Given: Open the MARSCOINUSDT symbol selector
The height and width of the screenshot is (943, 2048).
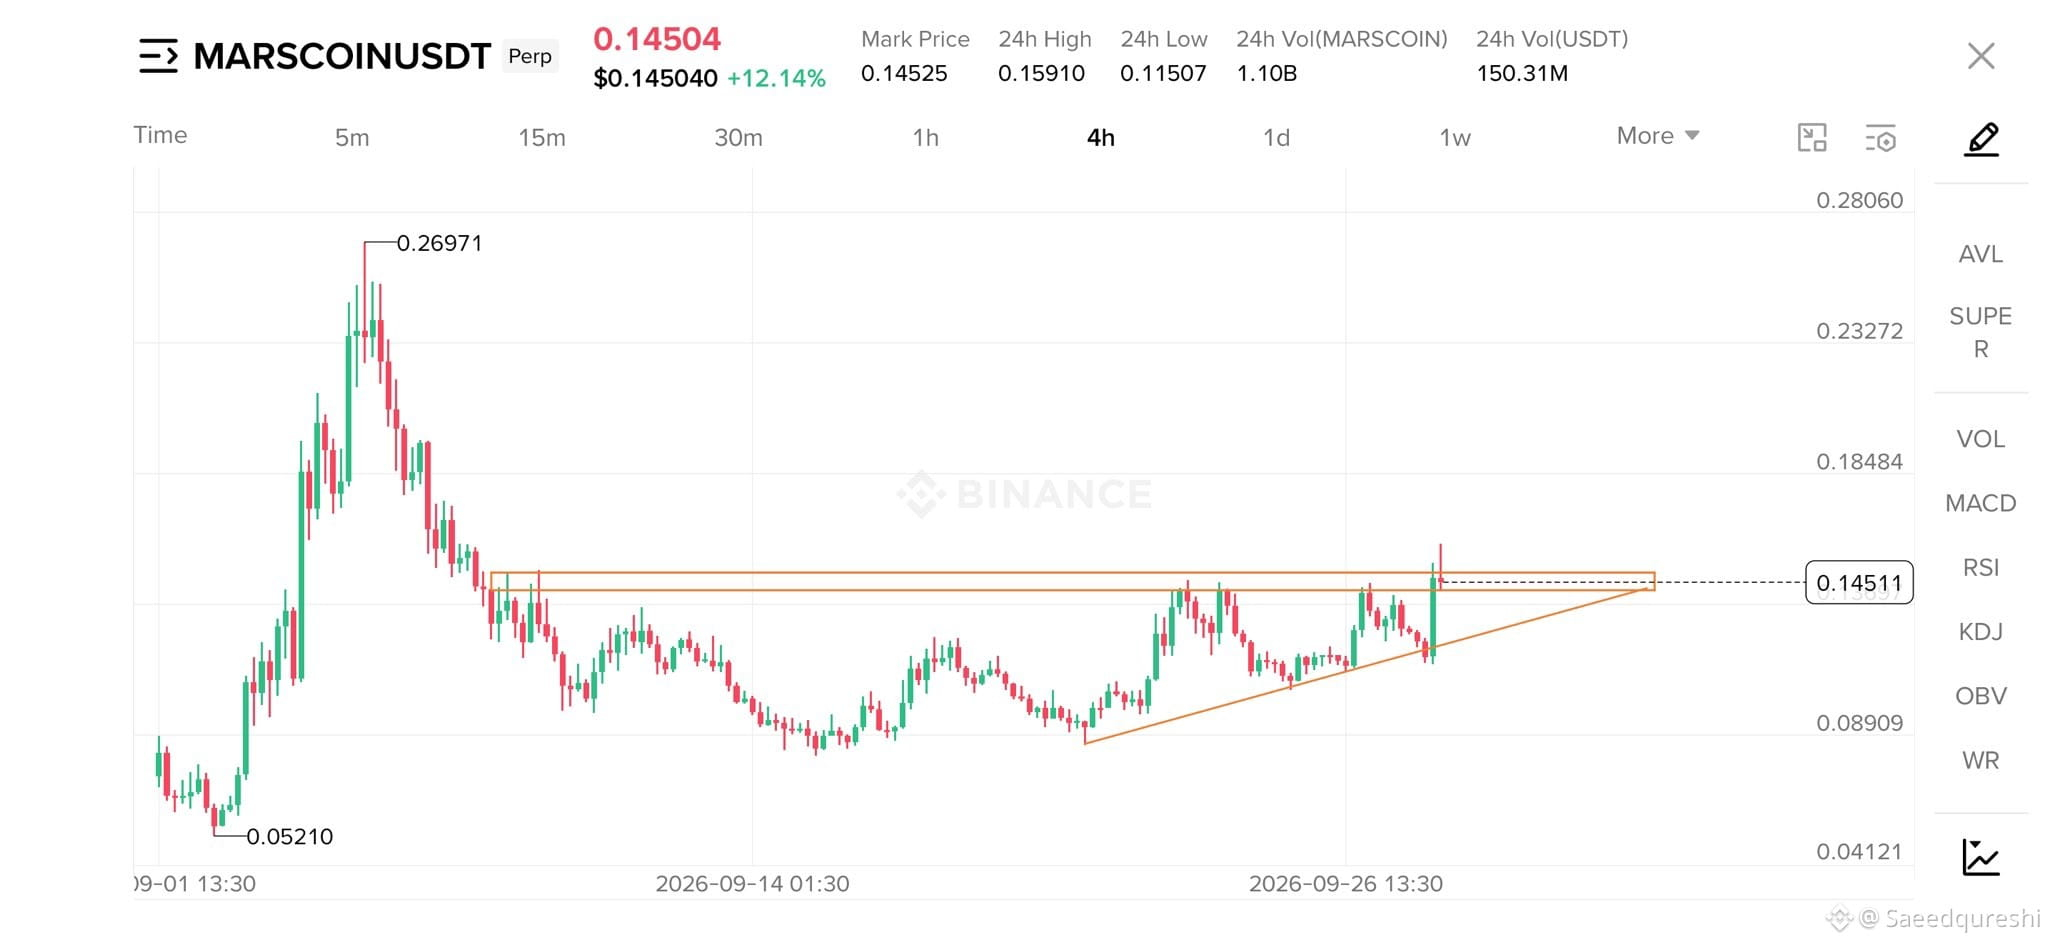Looking at the screenshot, I should click(342, 56).
